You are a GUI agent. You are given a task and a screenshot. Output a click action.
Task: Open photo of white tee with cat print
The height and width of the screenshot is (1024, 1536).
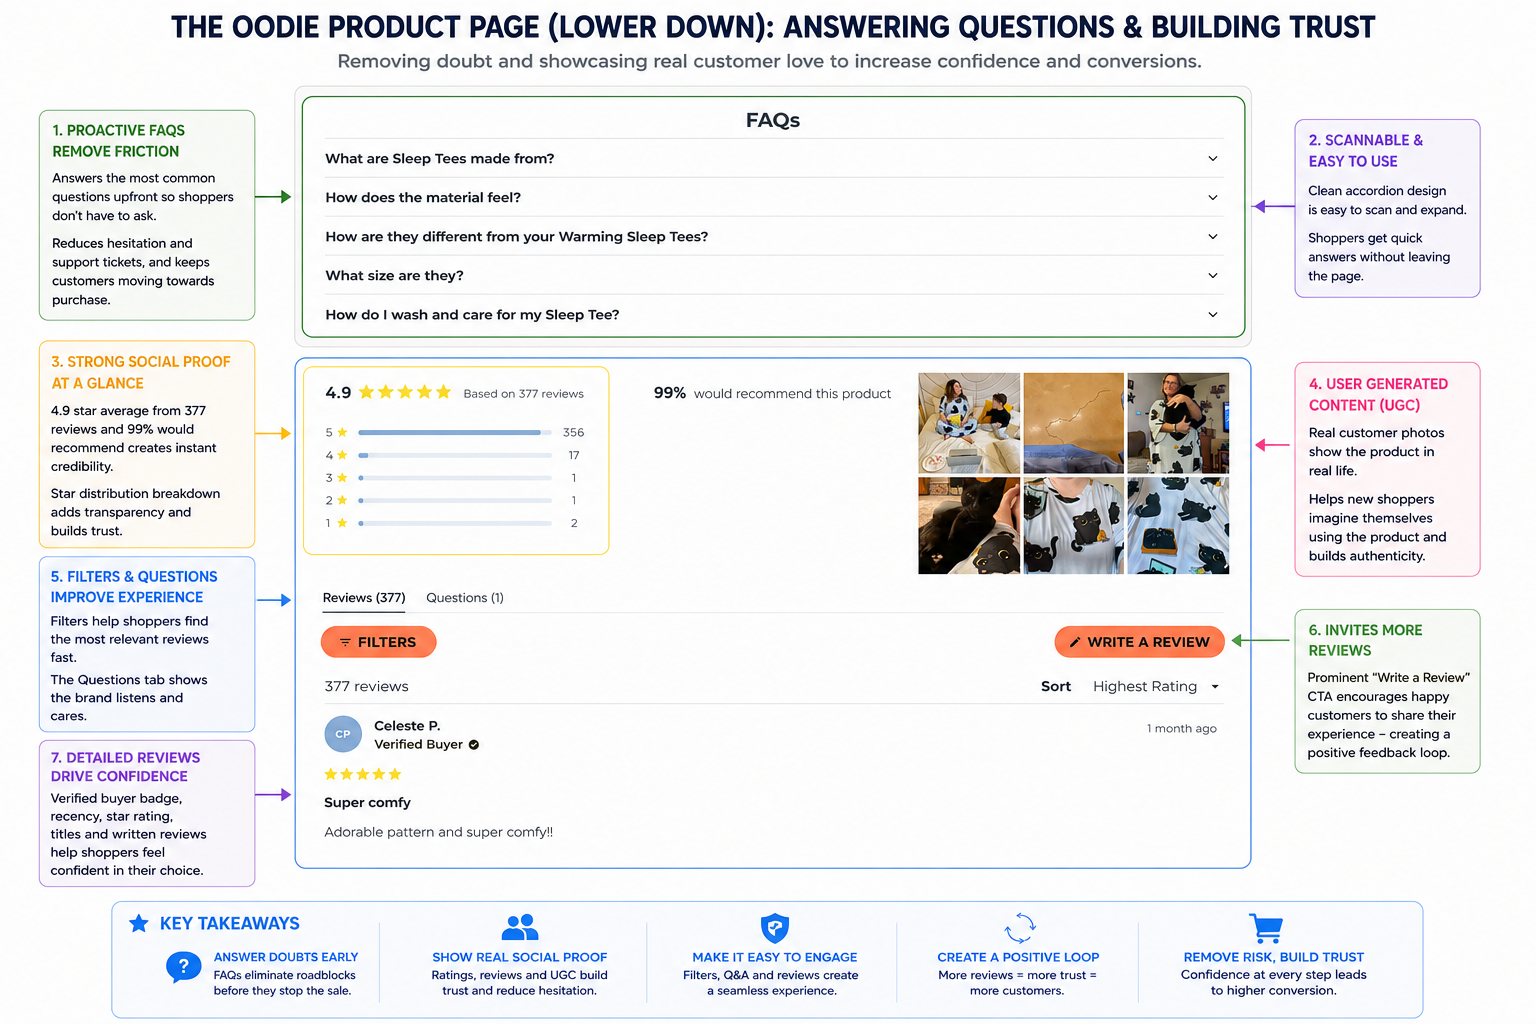pos(1074,526)
